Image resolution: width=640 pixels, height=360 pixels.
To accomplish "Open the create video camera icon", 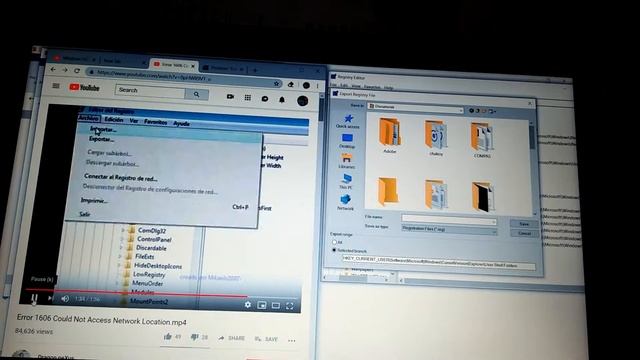I will tap(230, 97).
